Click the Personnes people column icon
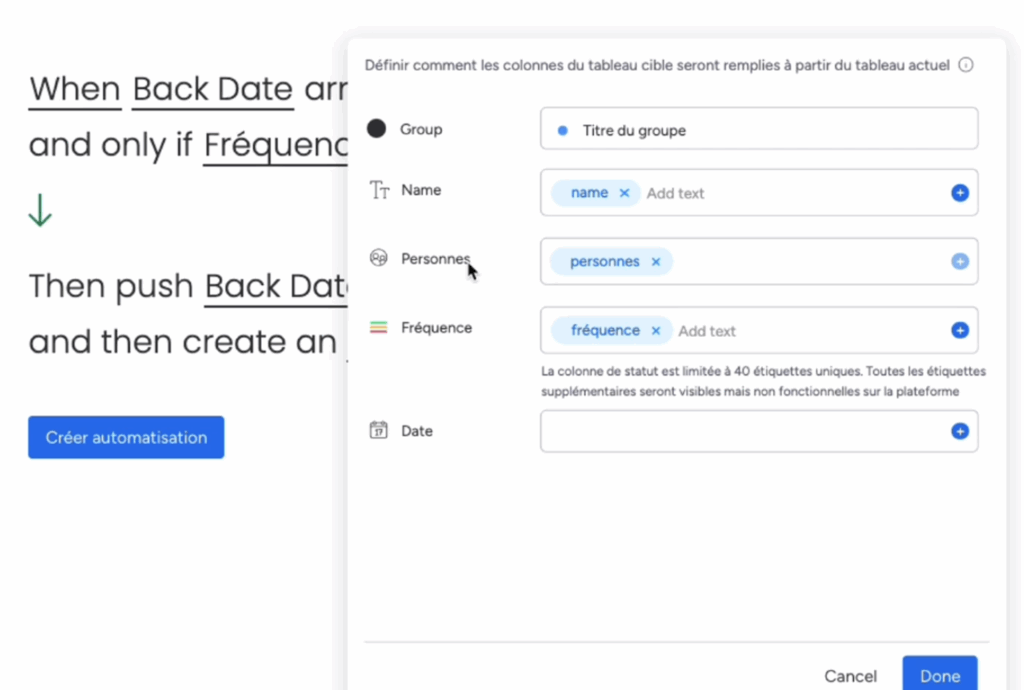1024x690 pixels. tap(379, 258)
